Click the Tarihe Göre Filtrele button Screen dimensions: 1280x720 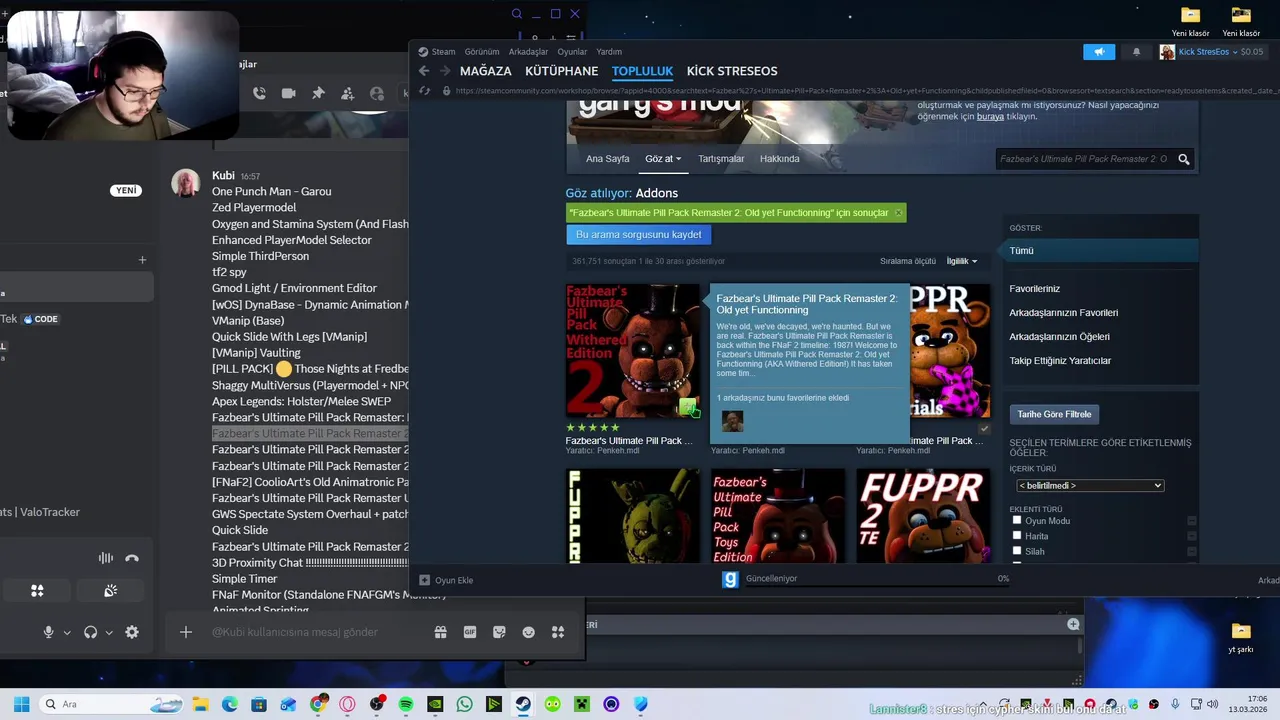(x=1054, y=414)
